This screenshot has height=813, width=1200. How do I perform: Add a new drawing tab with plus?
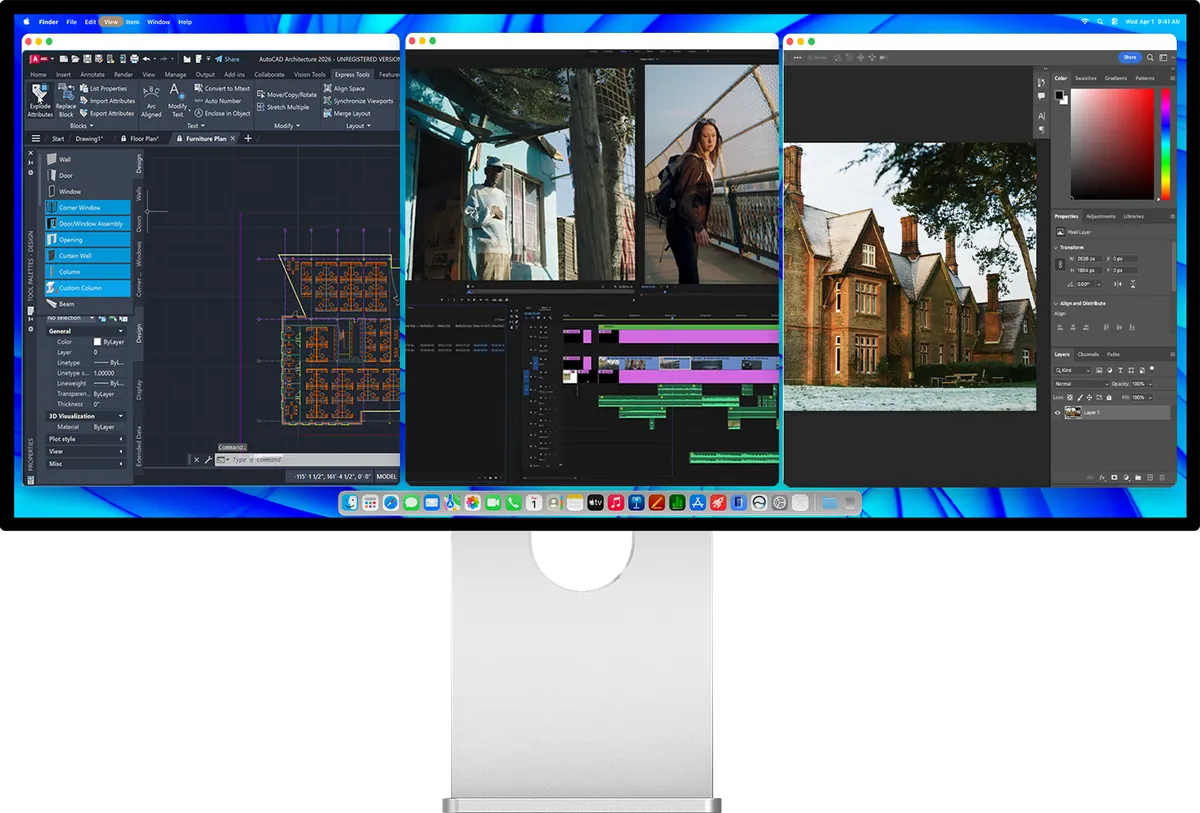point(249,139)
